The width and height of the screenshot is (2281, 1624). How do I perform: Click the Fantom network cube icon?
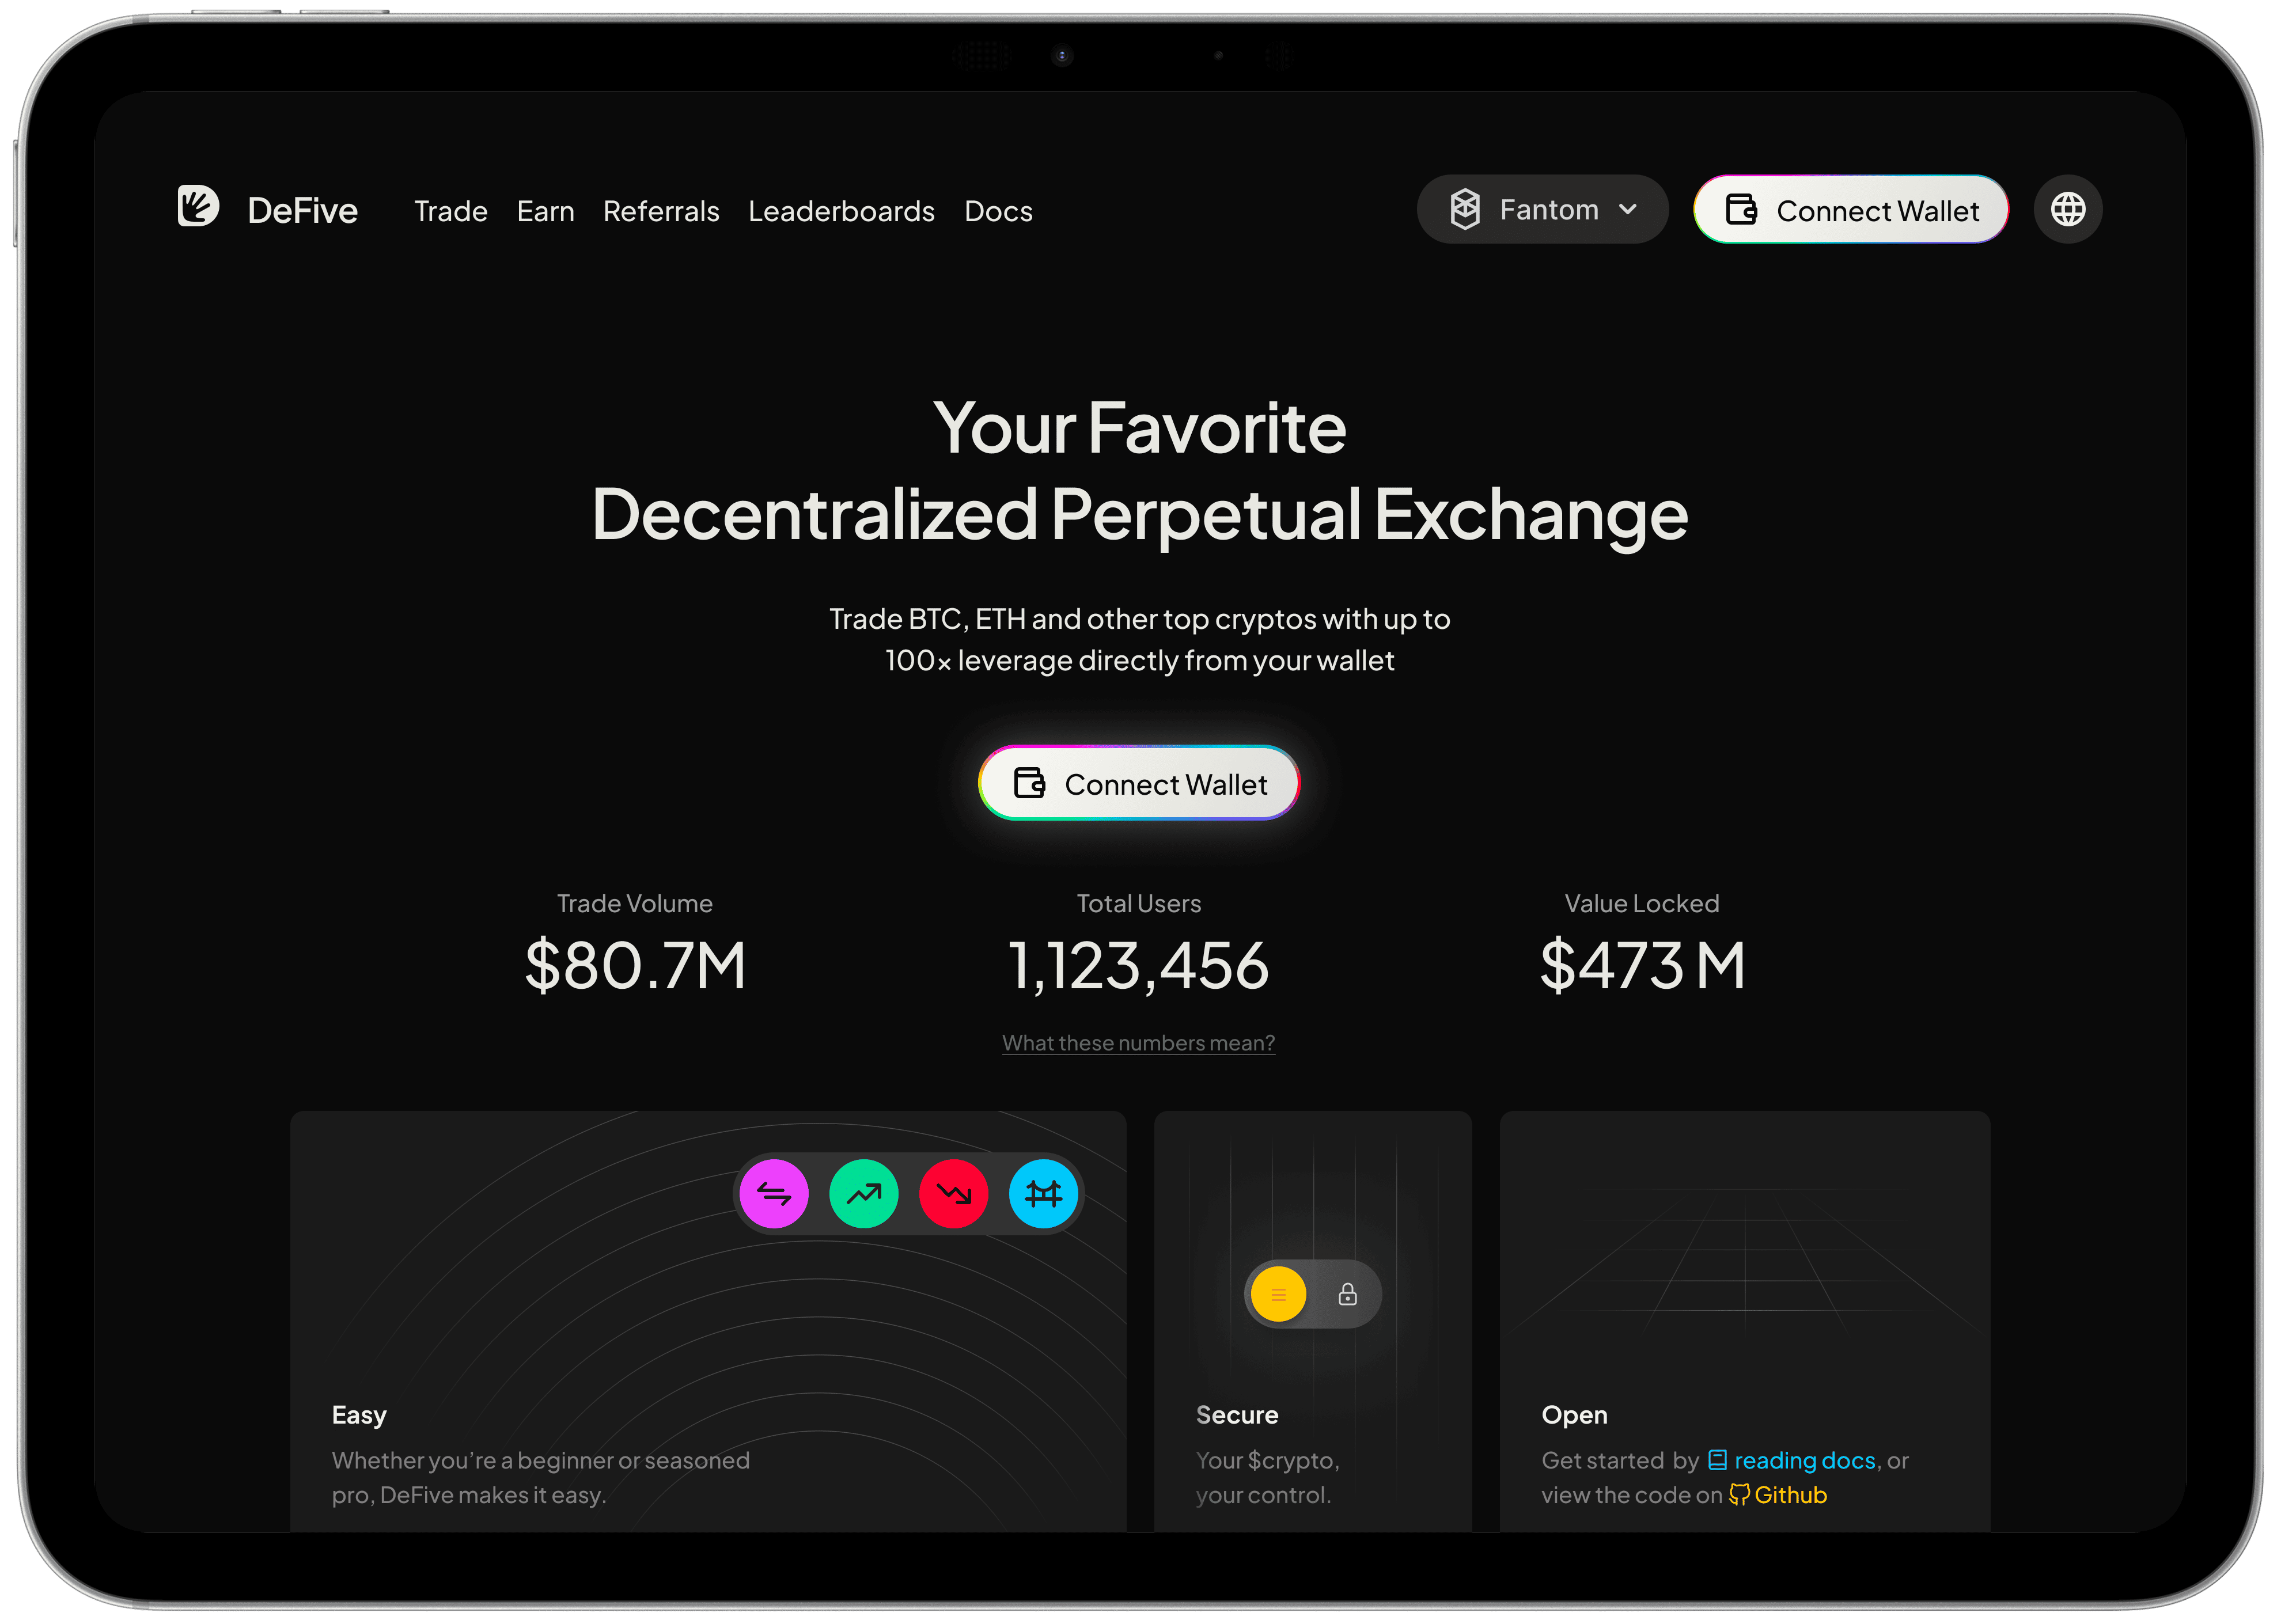click(x=1464, y=209)
